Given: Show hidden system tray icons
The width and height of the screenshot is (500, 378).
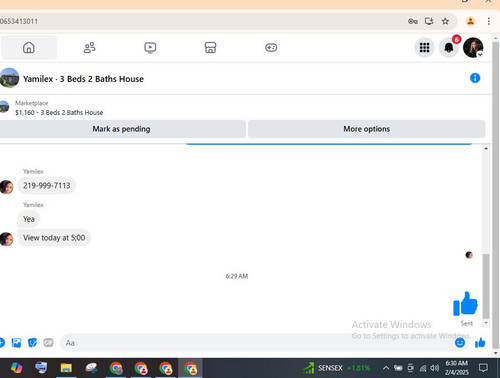Looking at the screenshot, I should 386,368.
